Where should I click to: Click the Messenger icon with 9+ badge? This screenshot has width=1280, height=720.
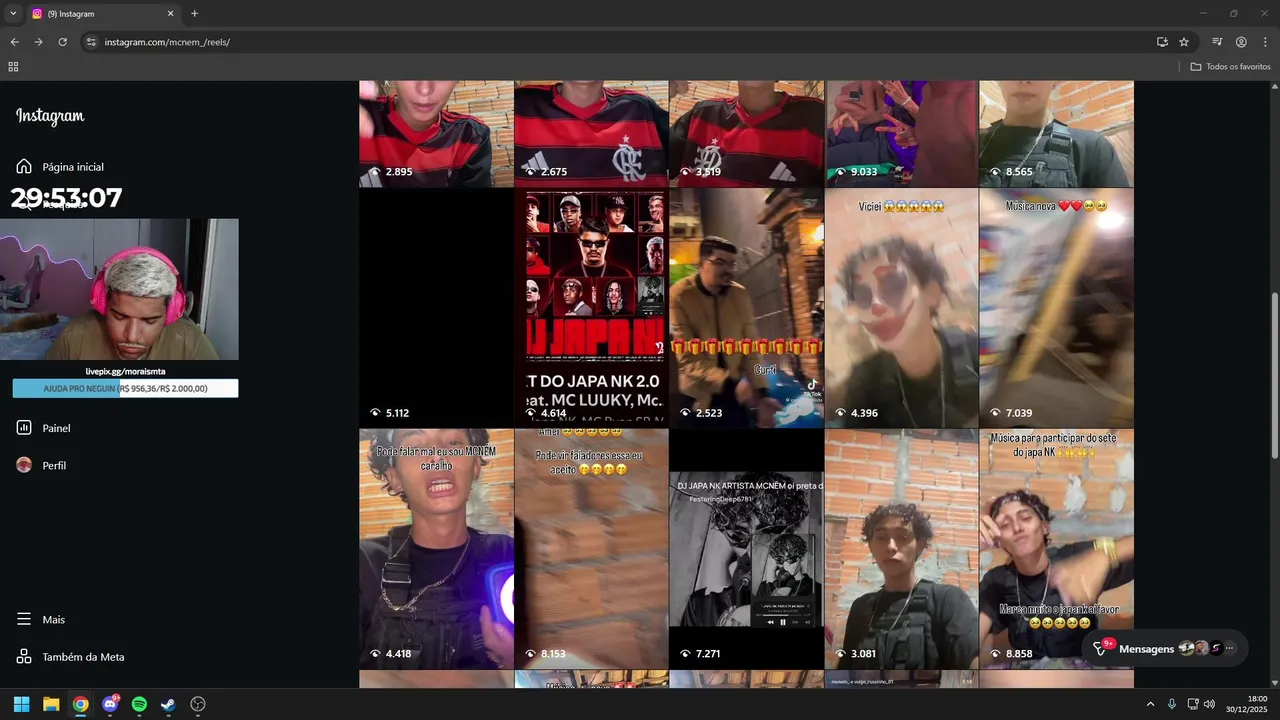[x=1101, y=648]
